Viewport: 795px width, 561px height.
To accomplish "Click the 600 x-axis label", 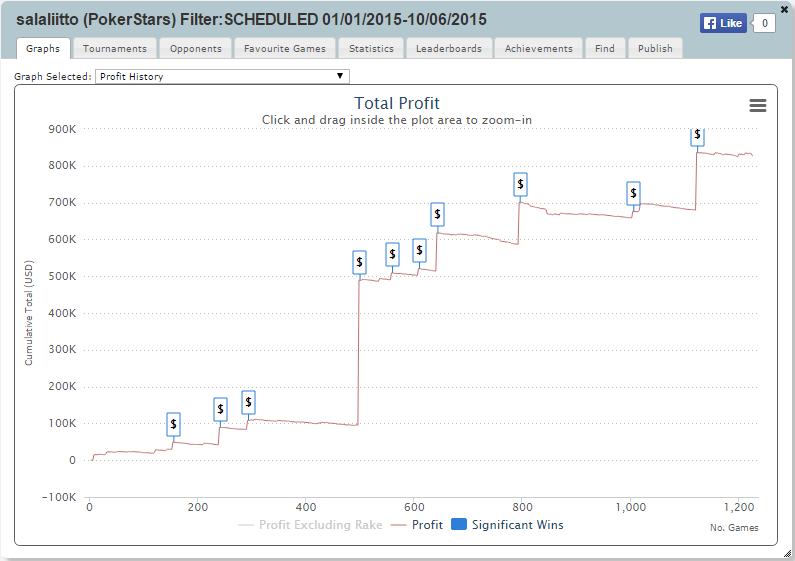I will pyautogui.click(x=414, y=507).
